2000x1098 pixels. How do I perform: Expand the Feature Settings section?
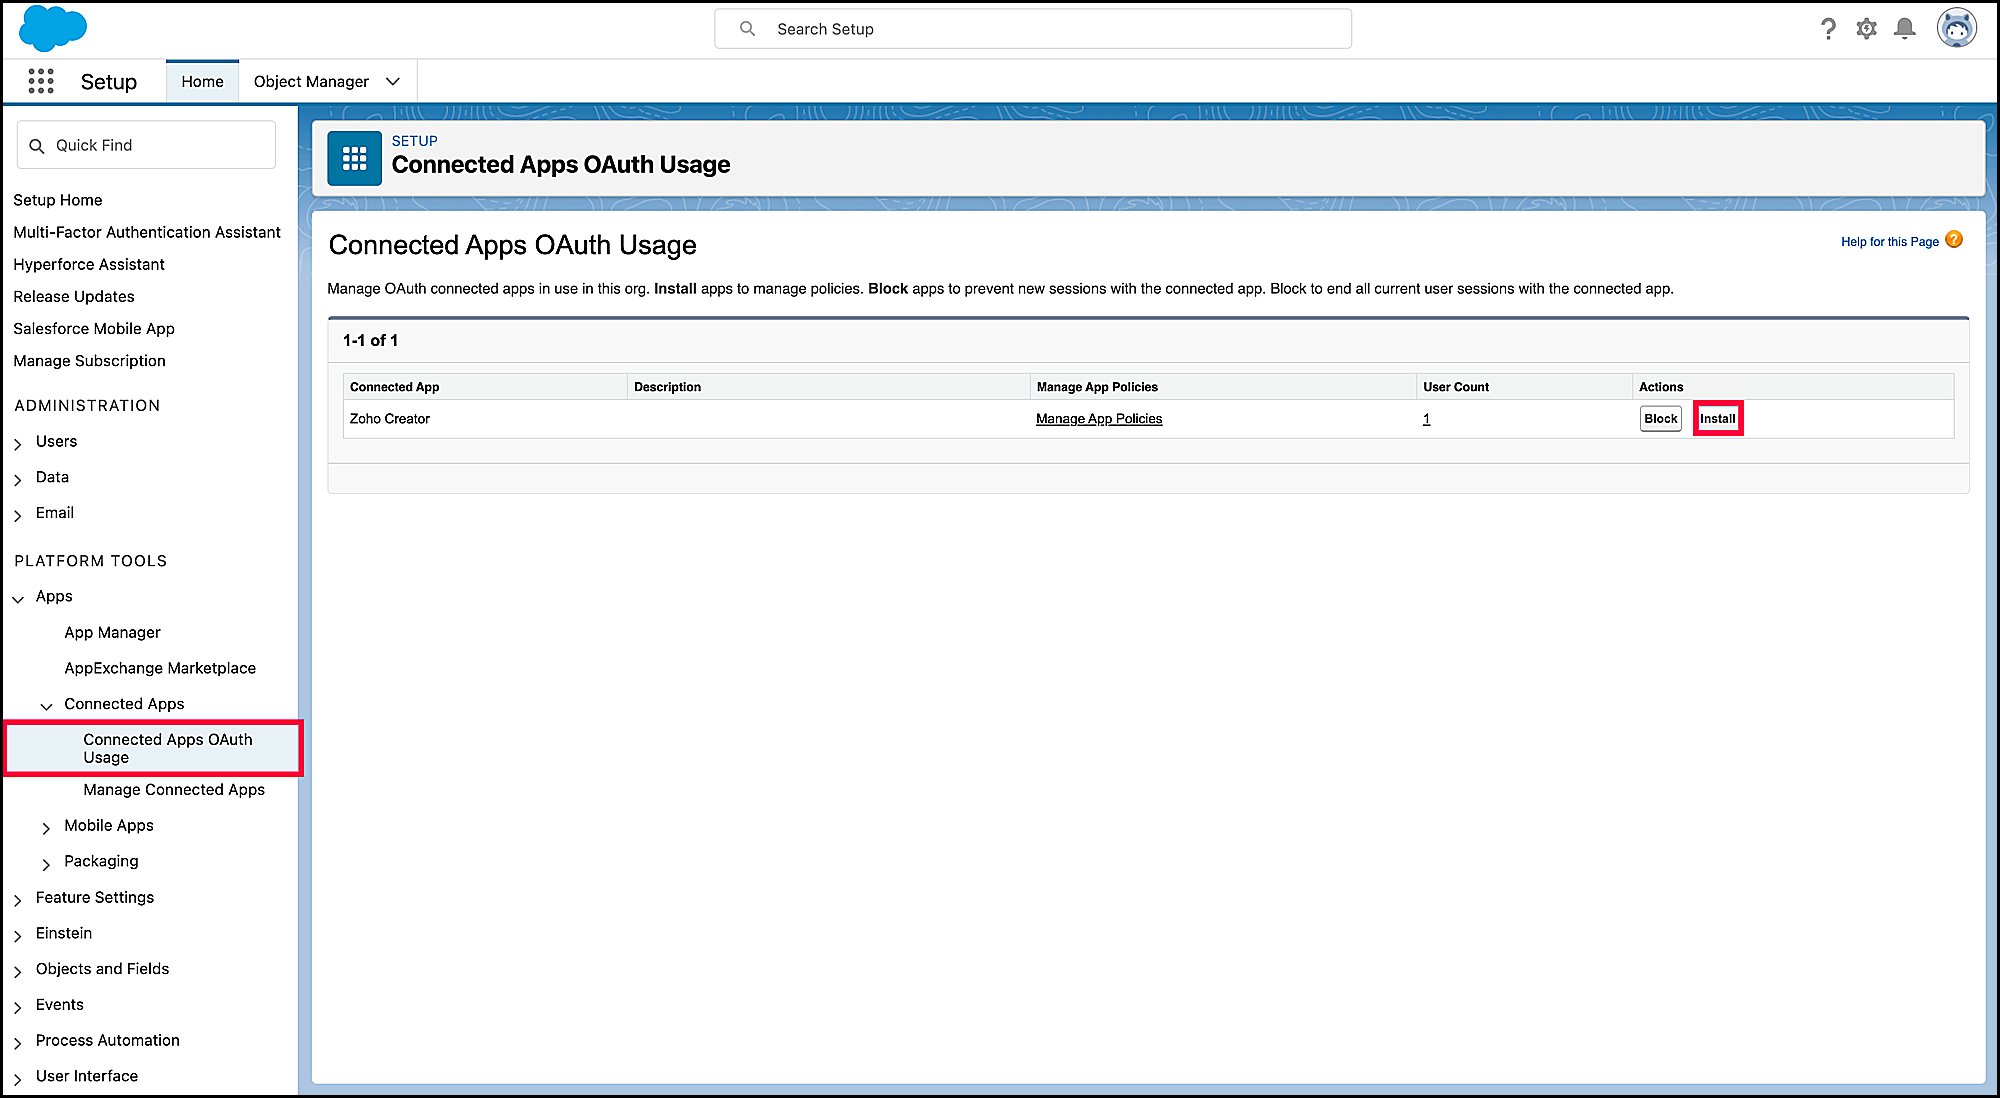click(x=18, y=899)
